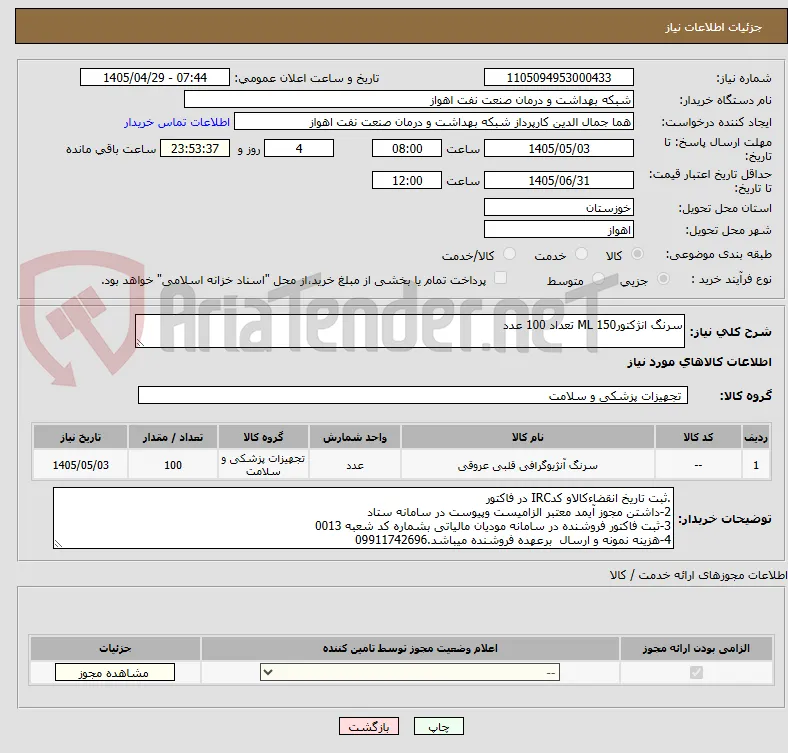Open the اعلام وضعیت مجوز dropdown
The width and height of the screenshot is (788, 753).
coord(410,673)
